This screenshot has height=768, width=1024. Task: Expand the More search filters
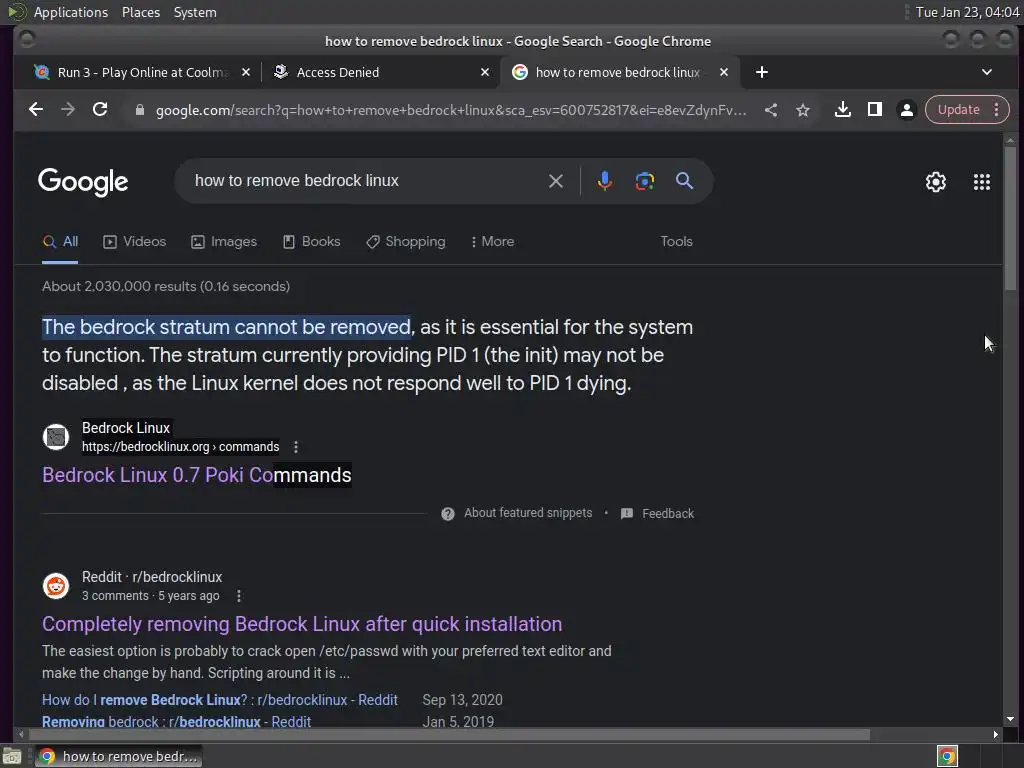[492, 242]
